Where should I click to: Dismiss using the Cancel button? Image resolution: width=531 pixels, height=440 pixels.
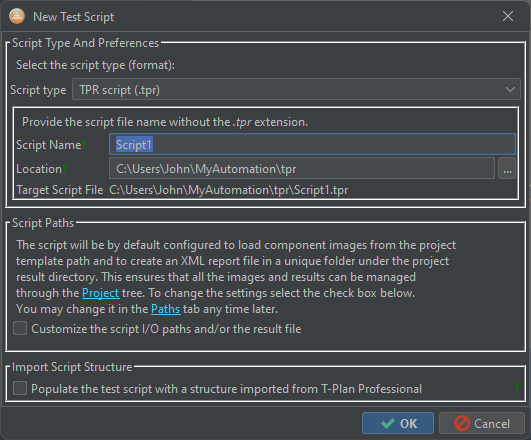click(x=482, y=423)
